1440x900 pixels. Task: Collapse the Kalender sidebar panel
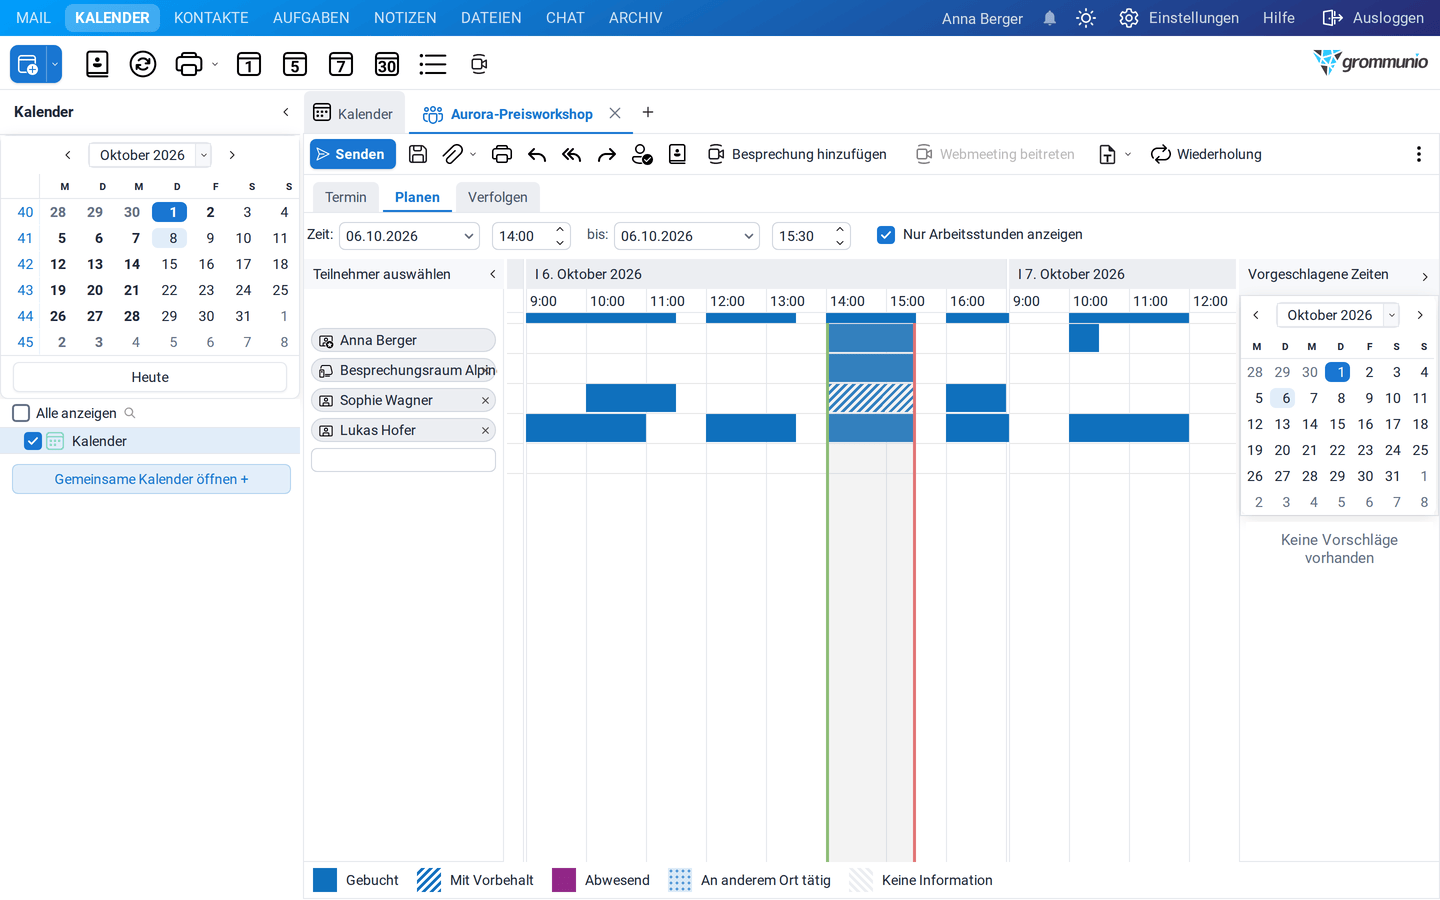coord(286,112)
